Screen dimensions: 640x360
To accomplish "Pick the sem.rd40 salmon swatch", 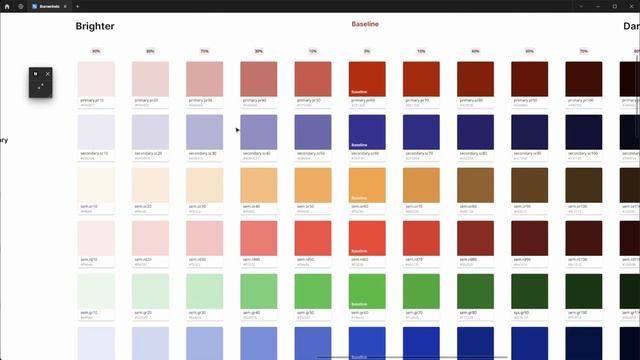I will [259, 238].
